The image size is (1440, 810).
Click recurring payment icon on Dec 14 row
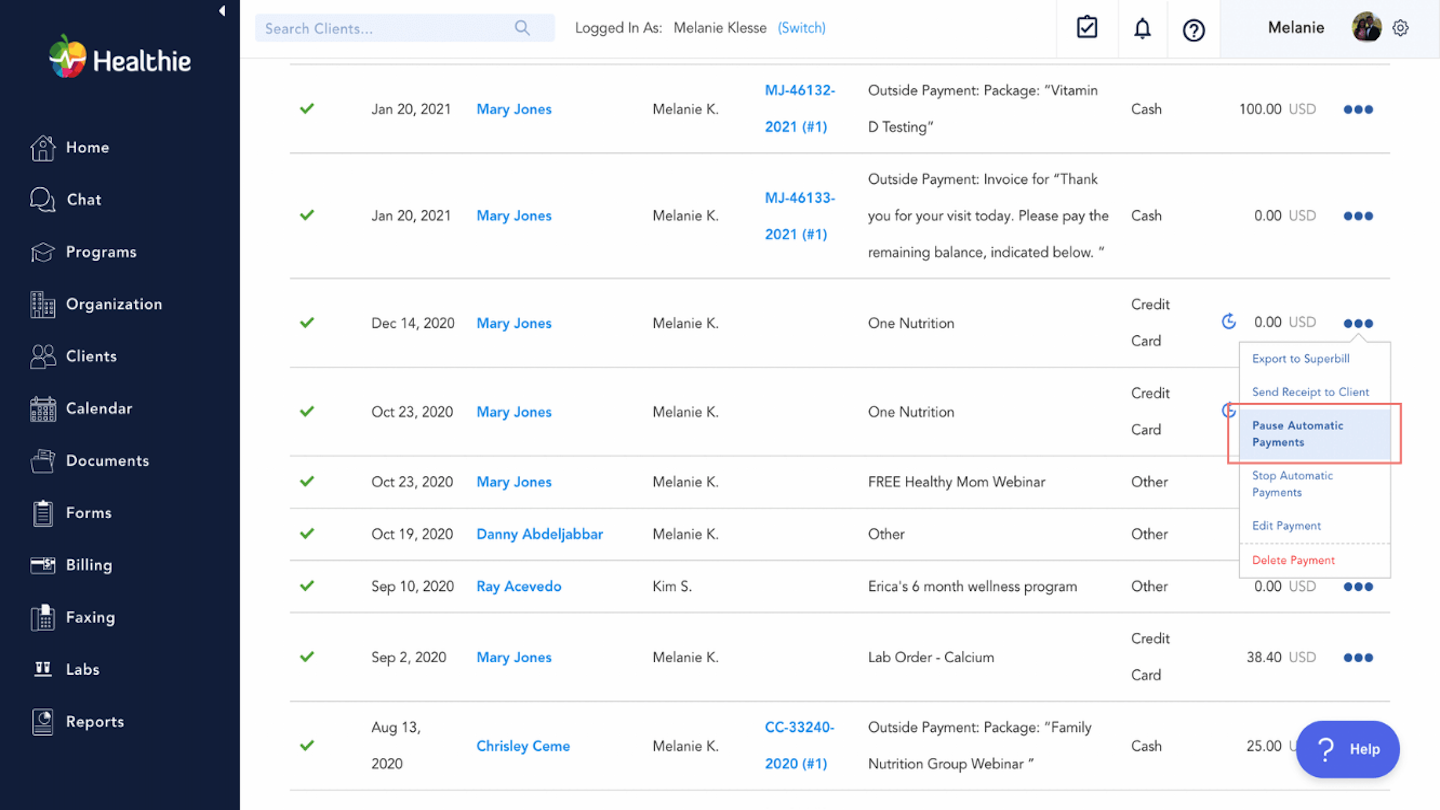tap(1229, 322)
